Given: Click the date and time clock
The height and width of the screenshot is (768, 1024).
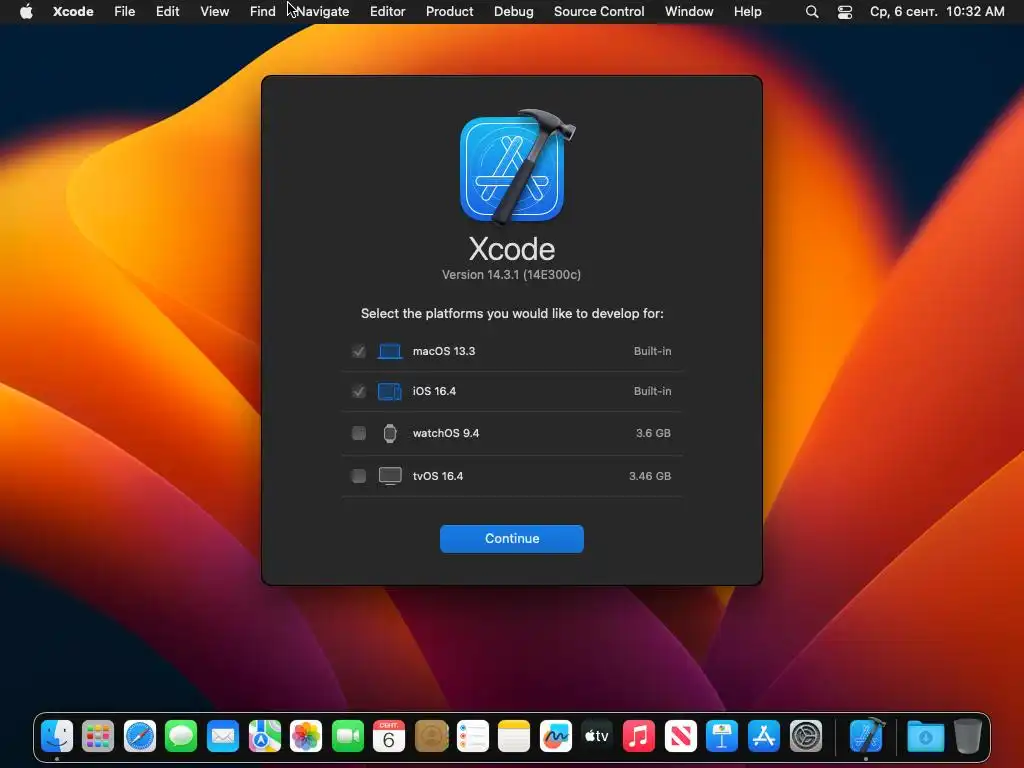Looking at the screenshot, I should pyautogui.click(x=937, y=12).
